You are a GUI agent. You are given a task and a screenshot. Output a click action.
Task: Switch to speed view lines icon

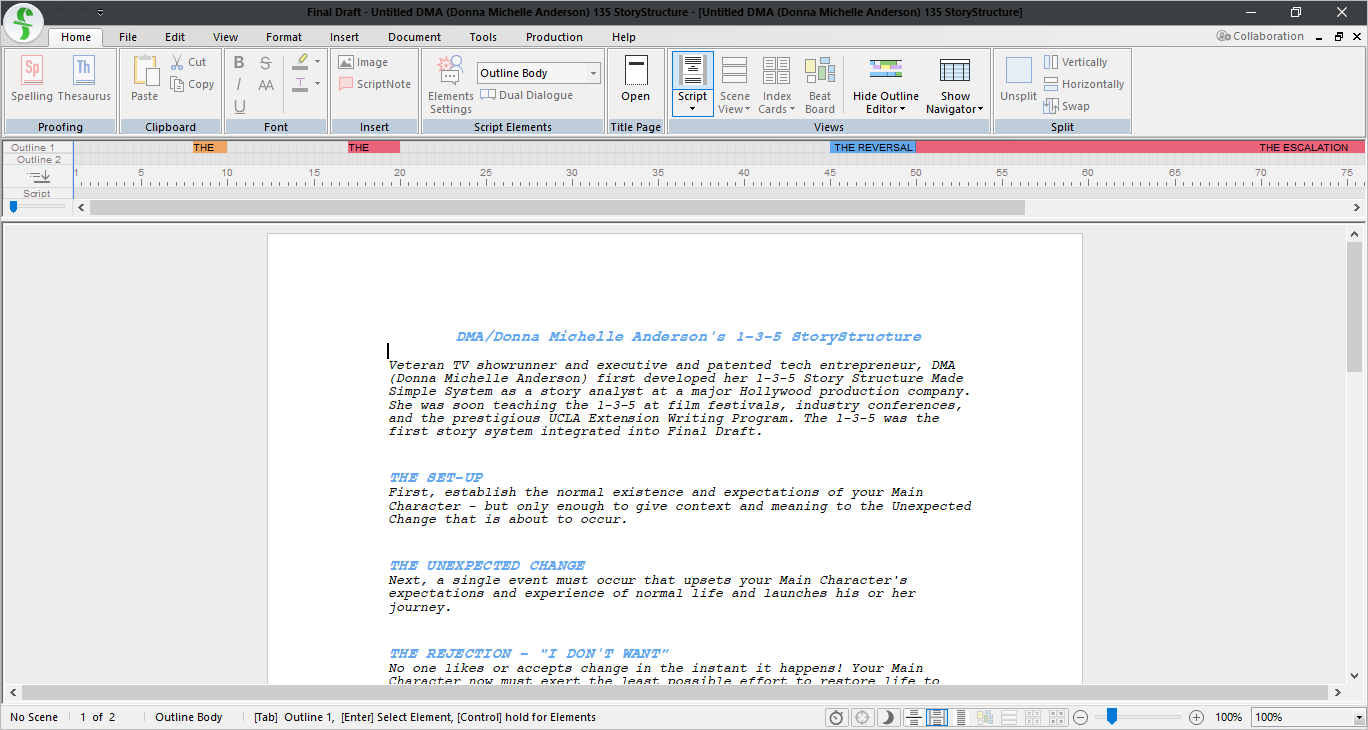click(x=961, y=717)
